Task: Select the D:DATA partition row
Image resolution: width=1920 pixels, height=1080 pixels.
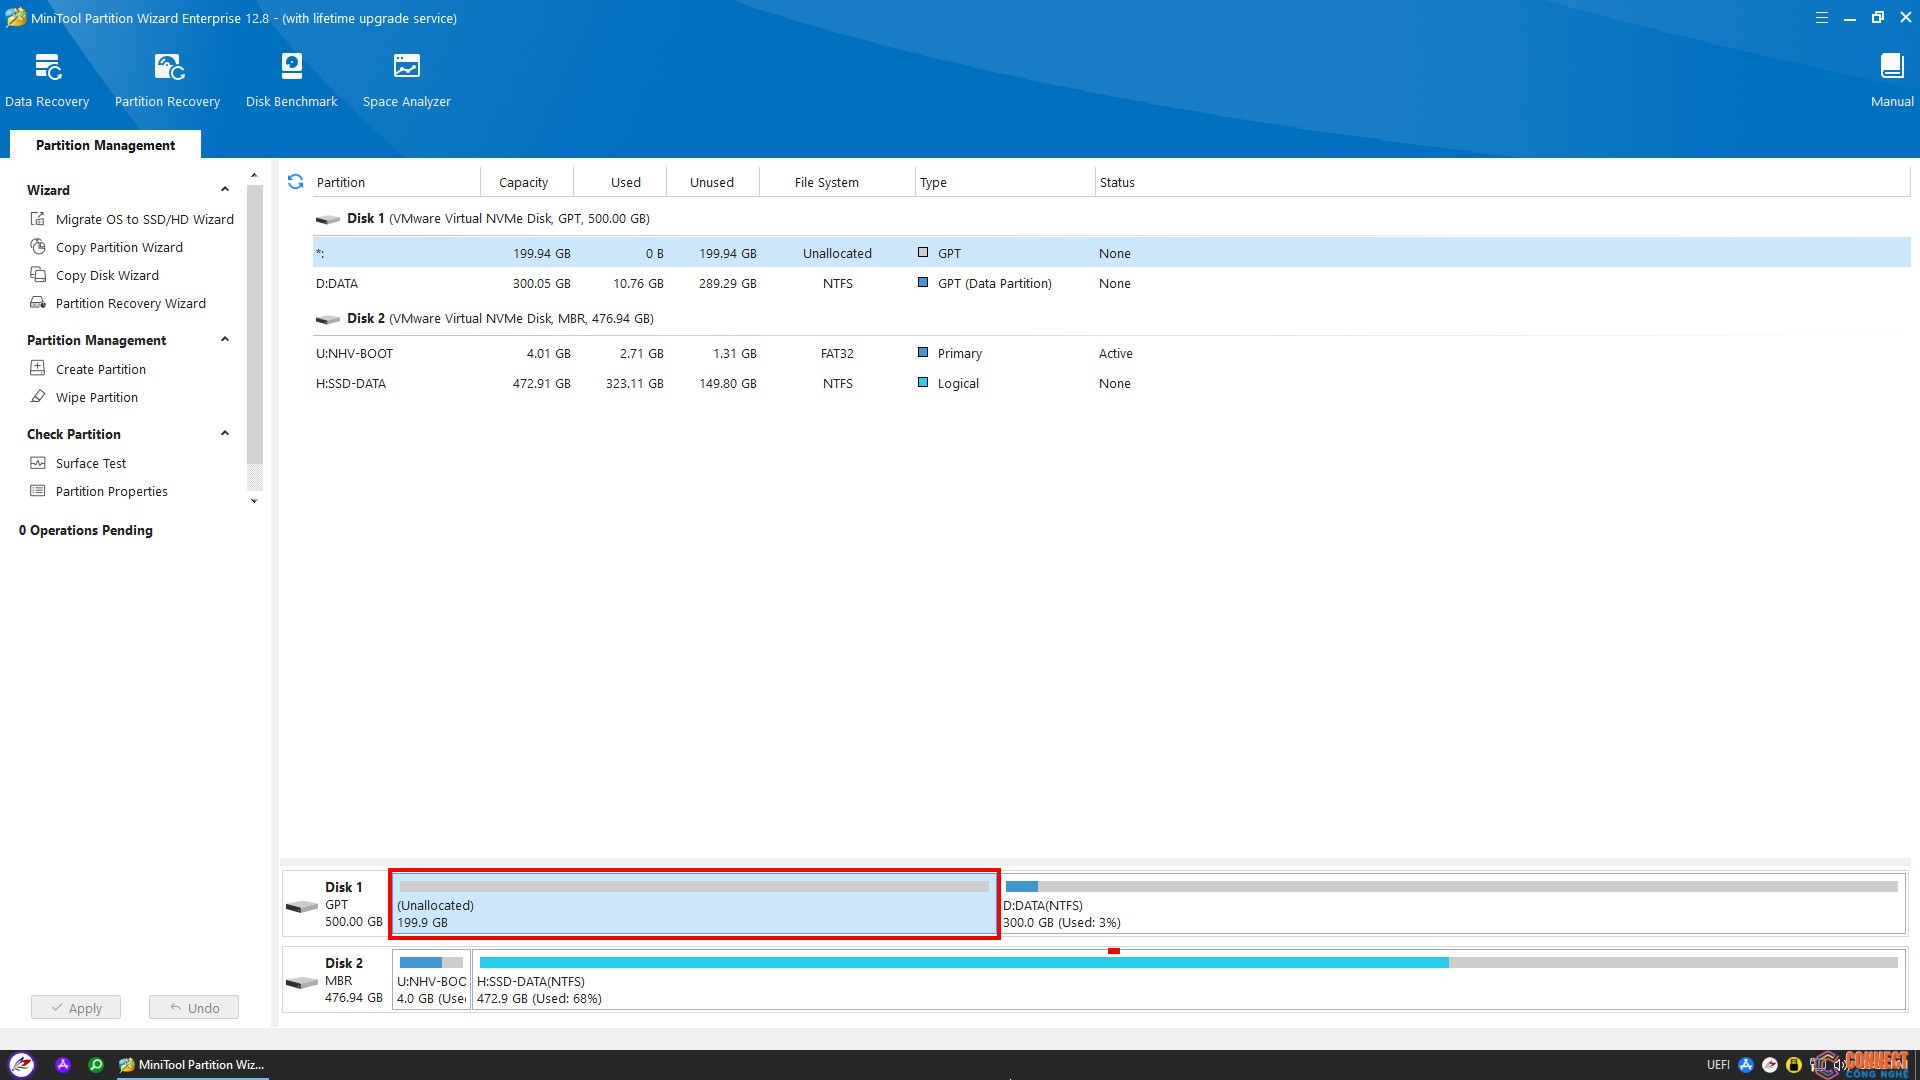Action: [1111, 283]
